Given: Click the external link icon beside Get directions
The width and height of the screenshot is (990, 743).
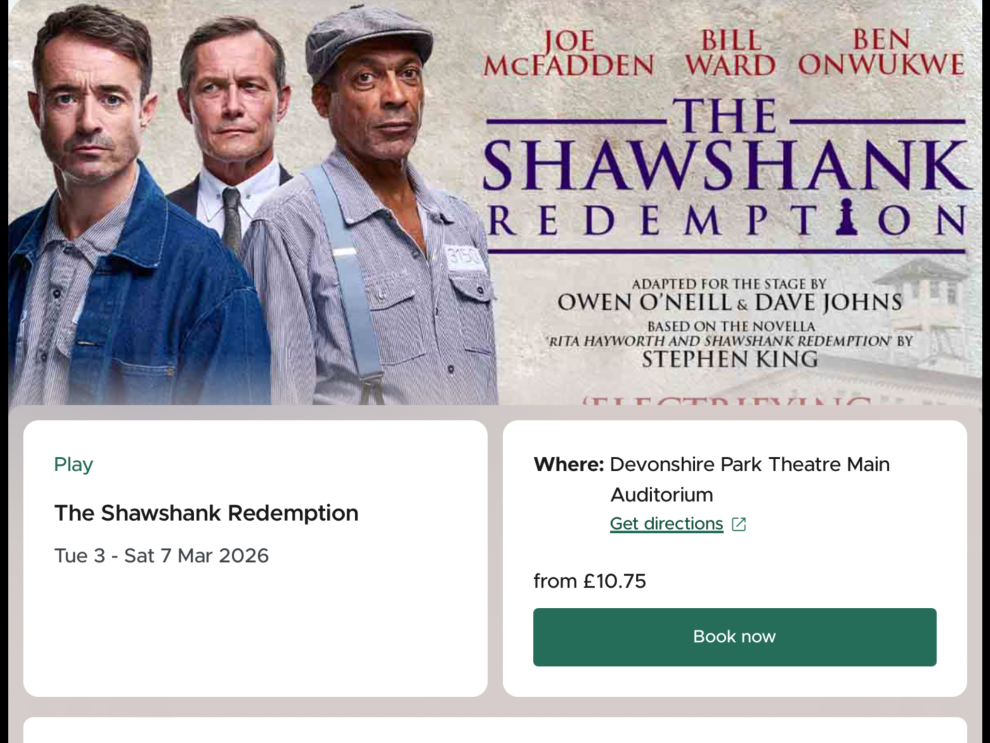Looking at the screenshot, I should pyautogui.click(x=739, y=524).
